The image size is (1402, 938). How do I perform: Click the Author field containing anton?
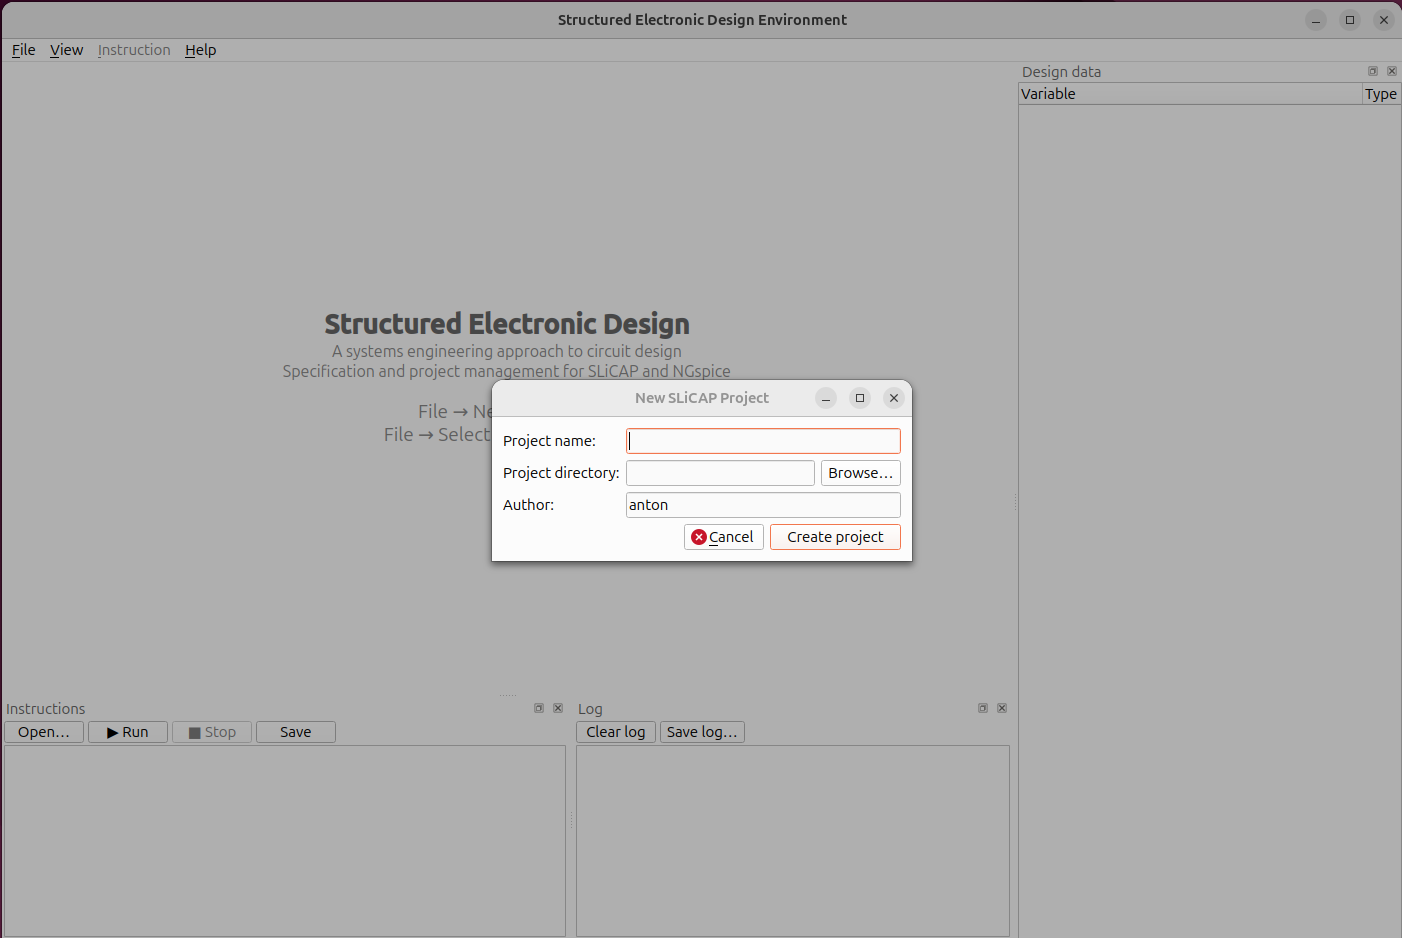pos(763,505)
